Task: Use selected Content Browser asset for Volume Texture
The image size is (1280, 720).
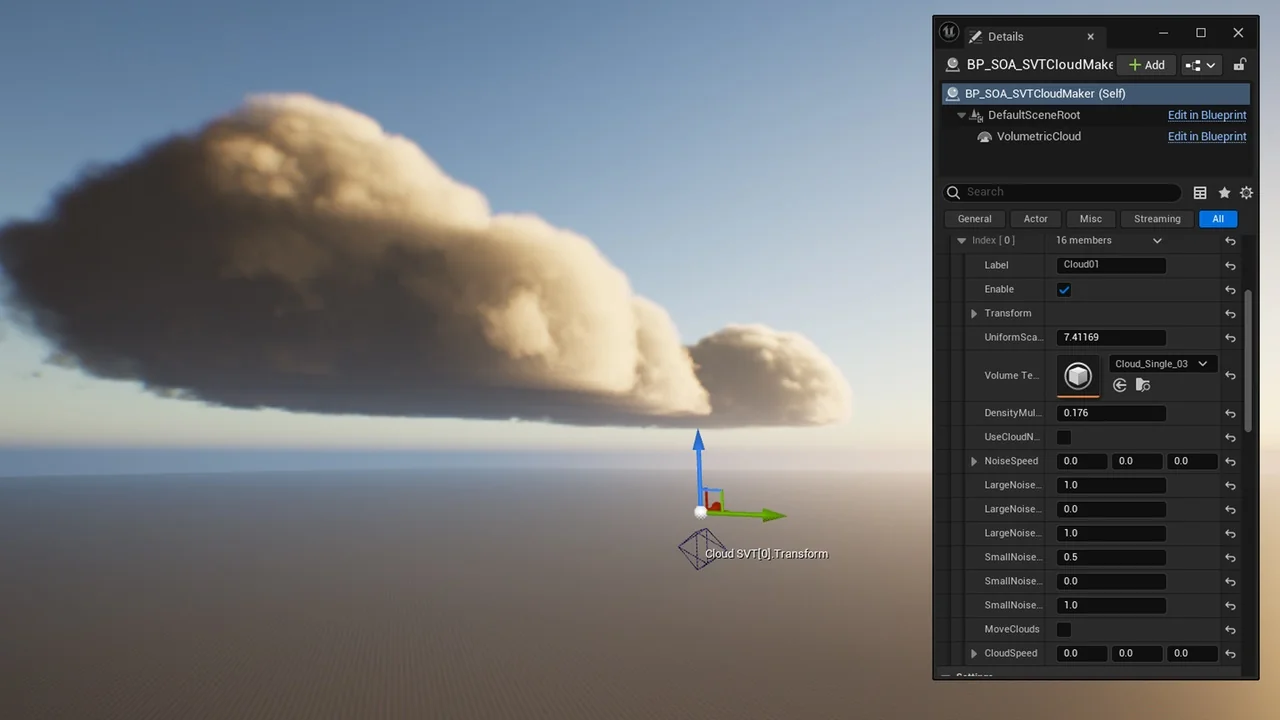Action: coord(1119,385)
